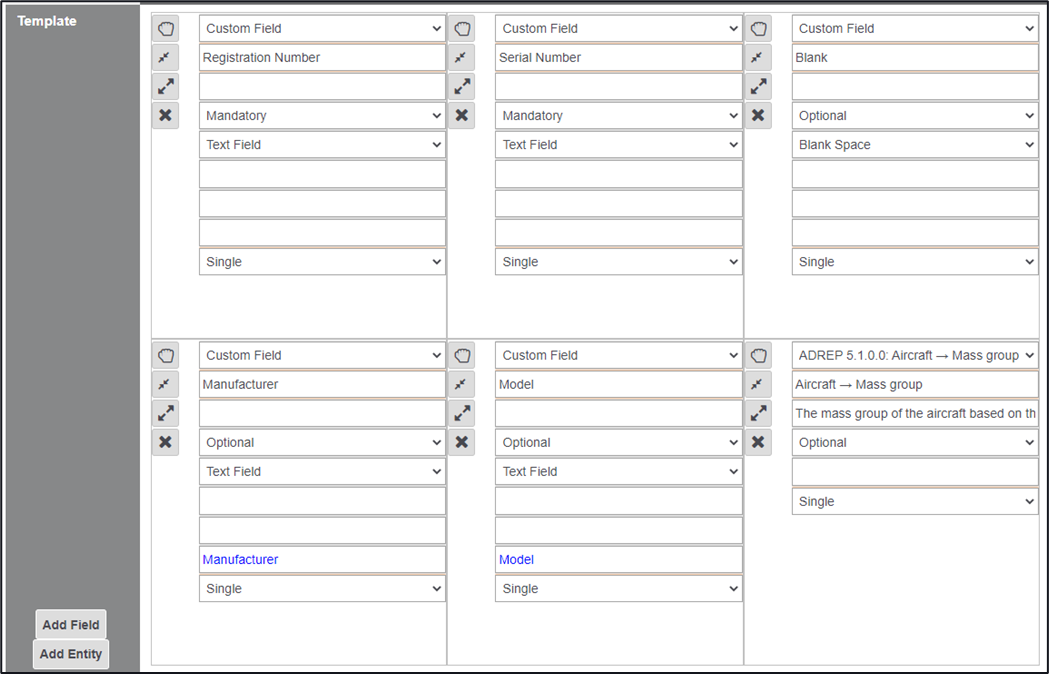
Task: Click the blue Manufacturer text input box
Action: coord(322,560)
